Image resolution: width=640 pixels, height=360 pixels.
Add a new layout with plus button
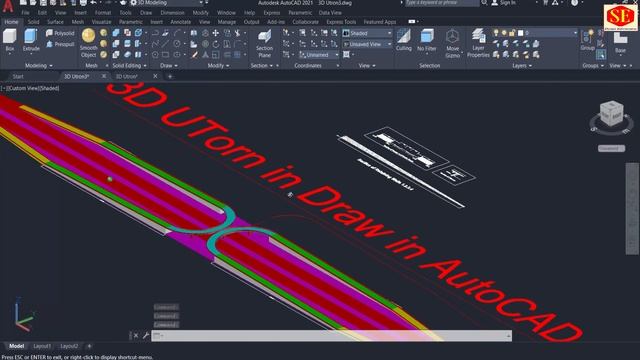click(89, 346)
